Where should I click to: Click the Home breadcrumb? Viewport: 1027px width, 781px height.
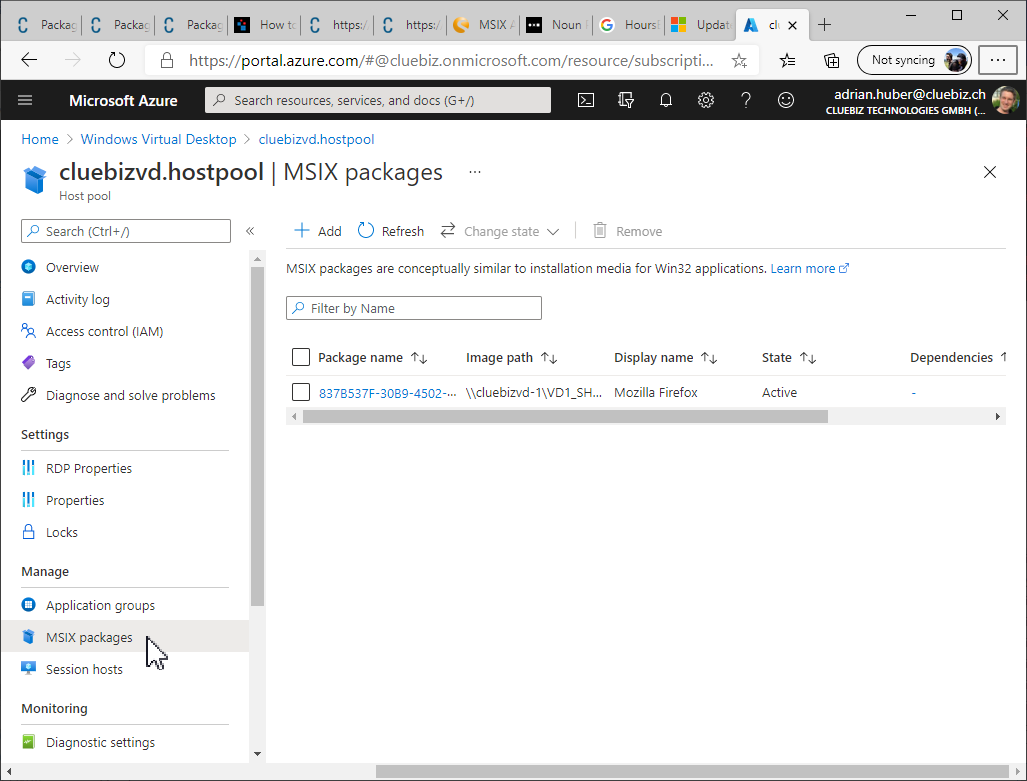click(40, 140)
